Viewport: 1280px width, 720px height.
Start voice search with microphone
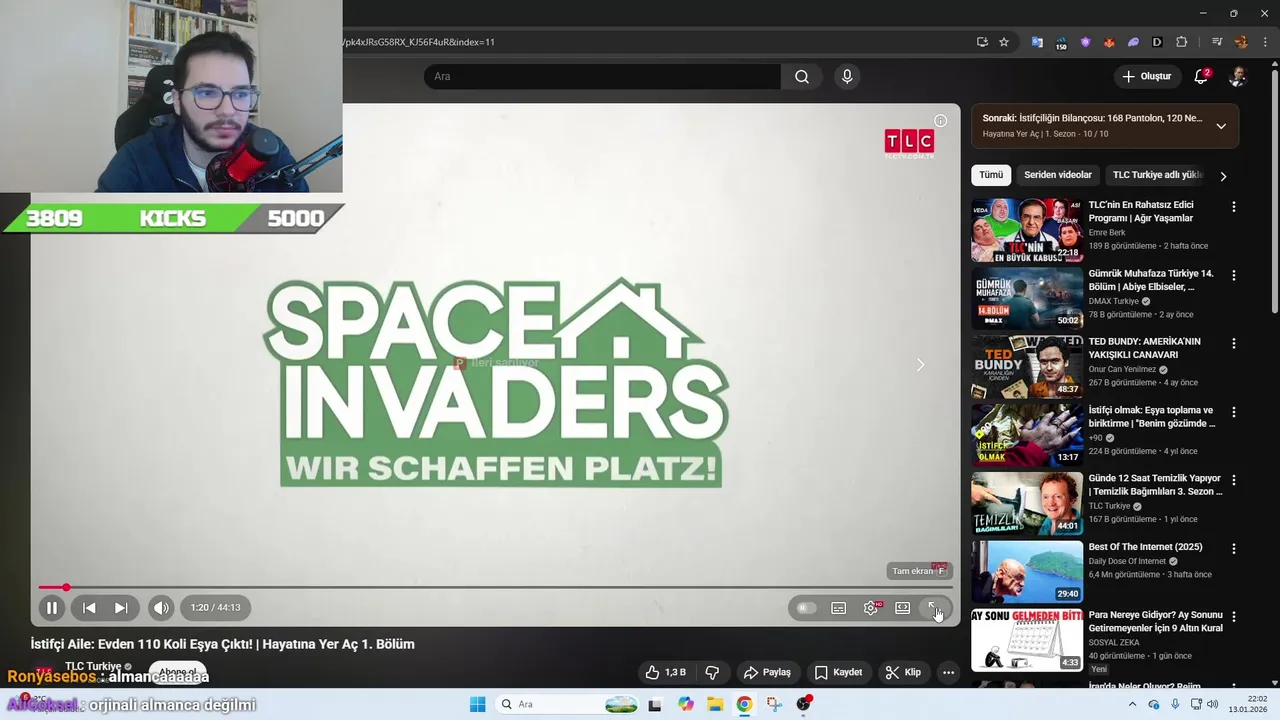click(x=847, y=77)
